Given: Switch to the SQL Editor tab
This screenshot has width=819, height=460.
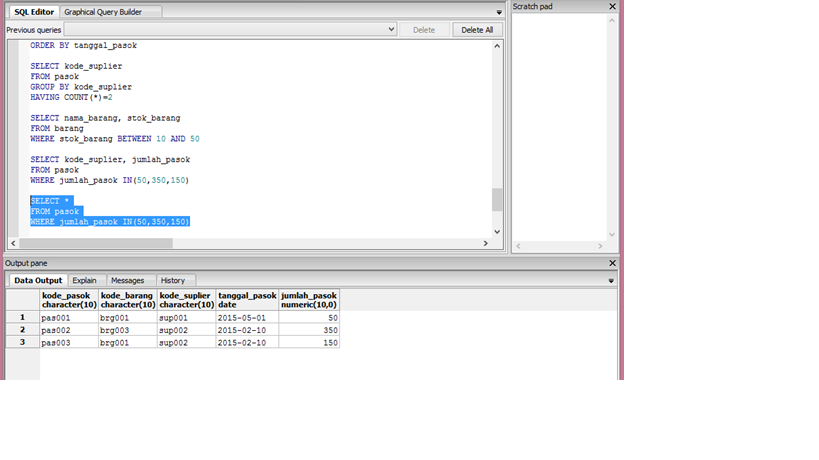Looking at the screenshot, I should tap(34, 11).
